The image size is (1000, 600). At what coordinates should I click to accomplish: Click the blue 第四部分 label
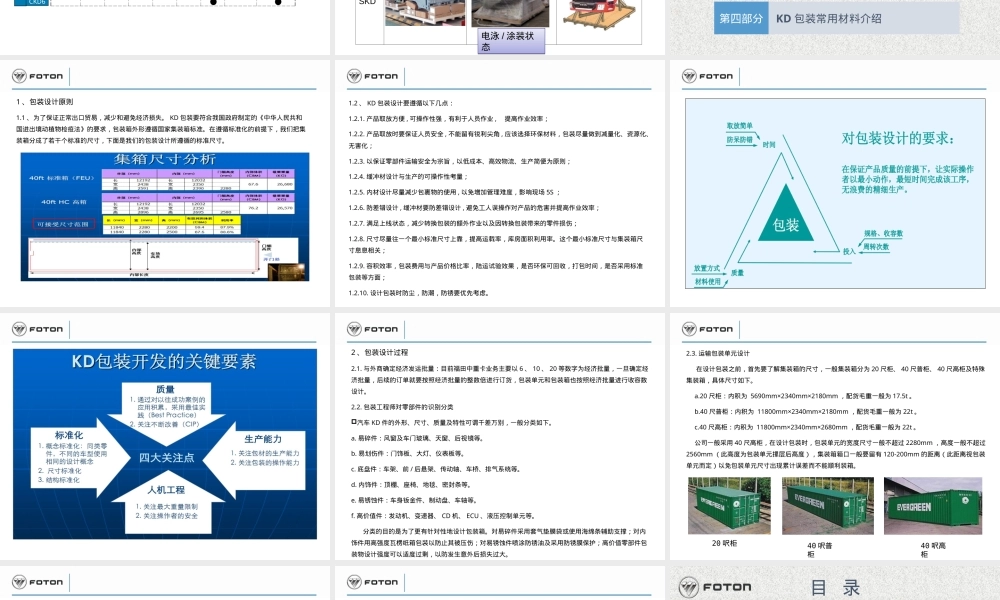pyautogui.click(x=741, y=18)
